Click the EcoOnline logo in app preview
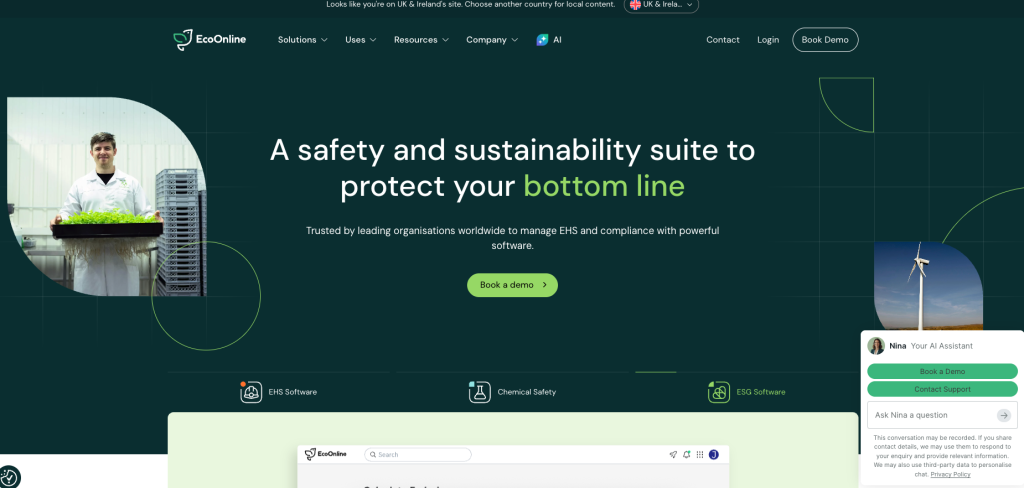1024x488 pixels. [325, 454]
